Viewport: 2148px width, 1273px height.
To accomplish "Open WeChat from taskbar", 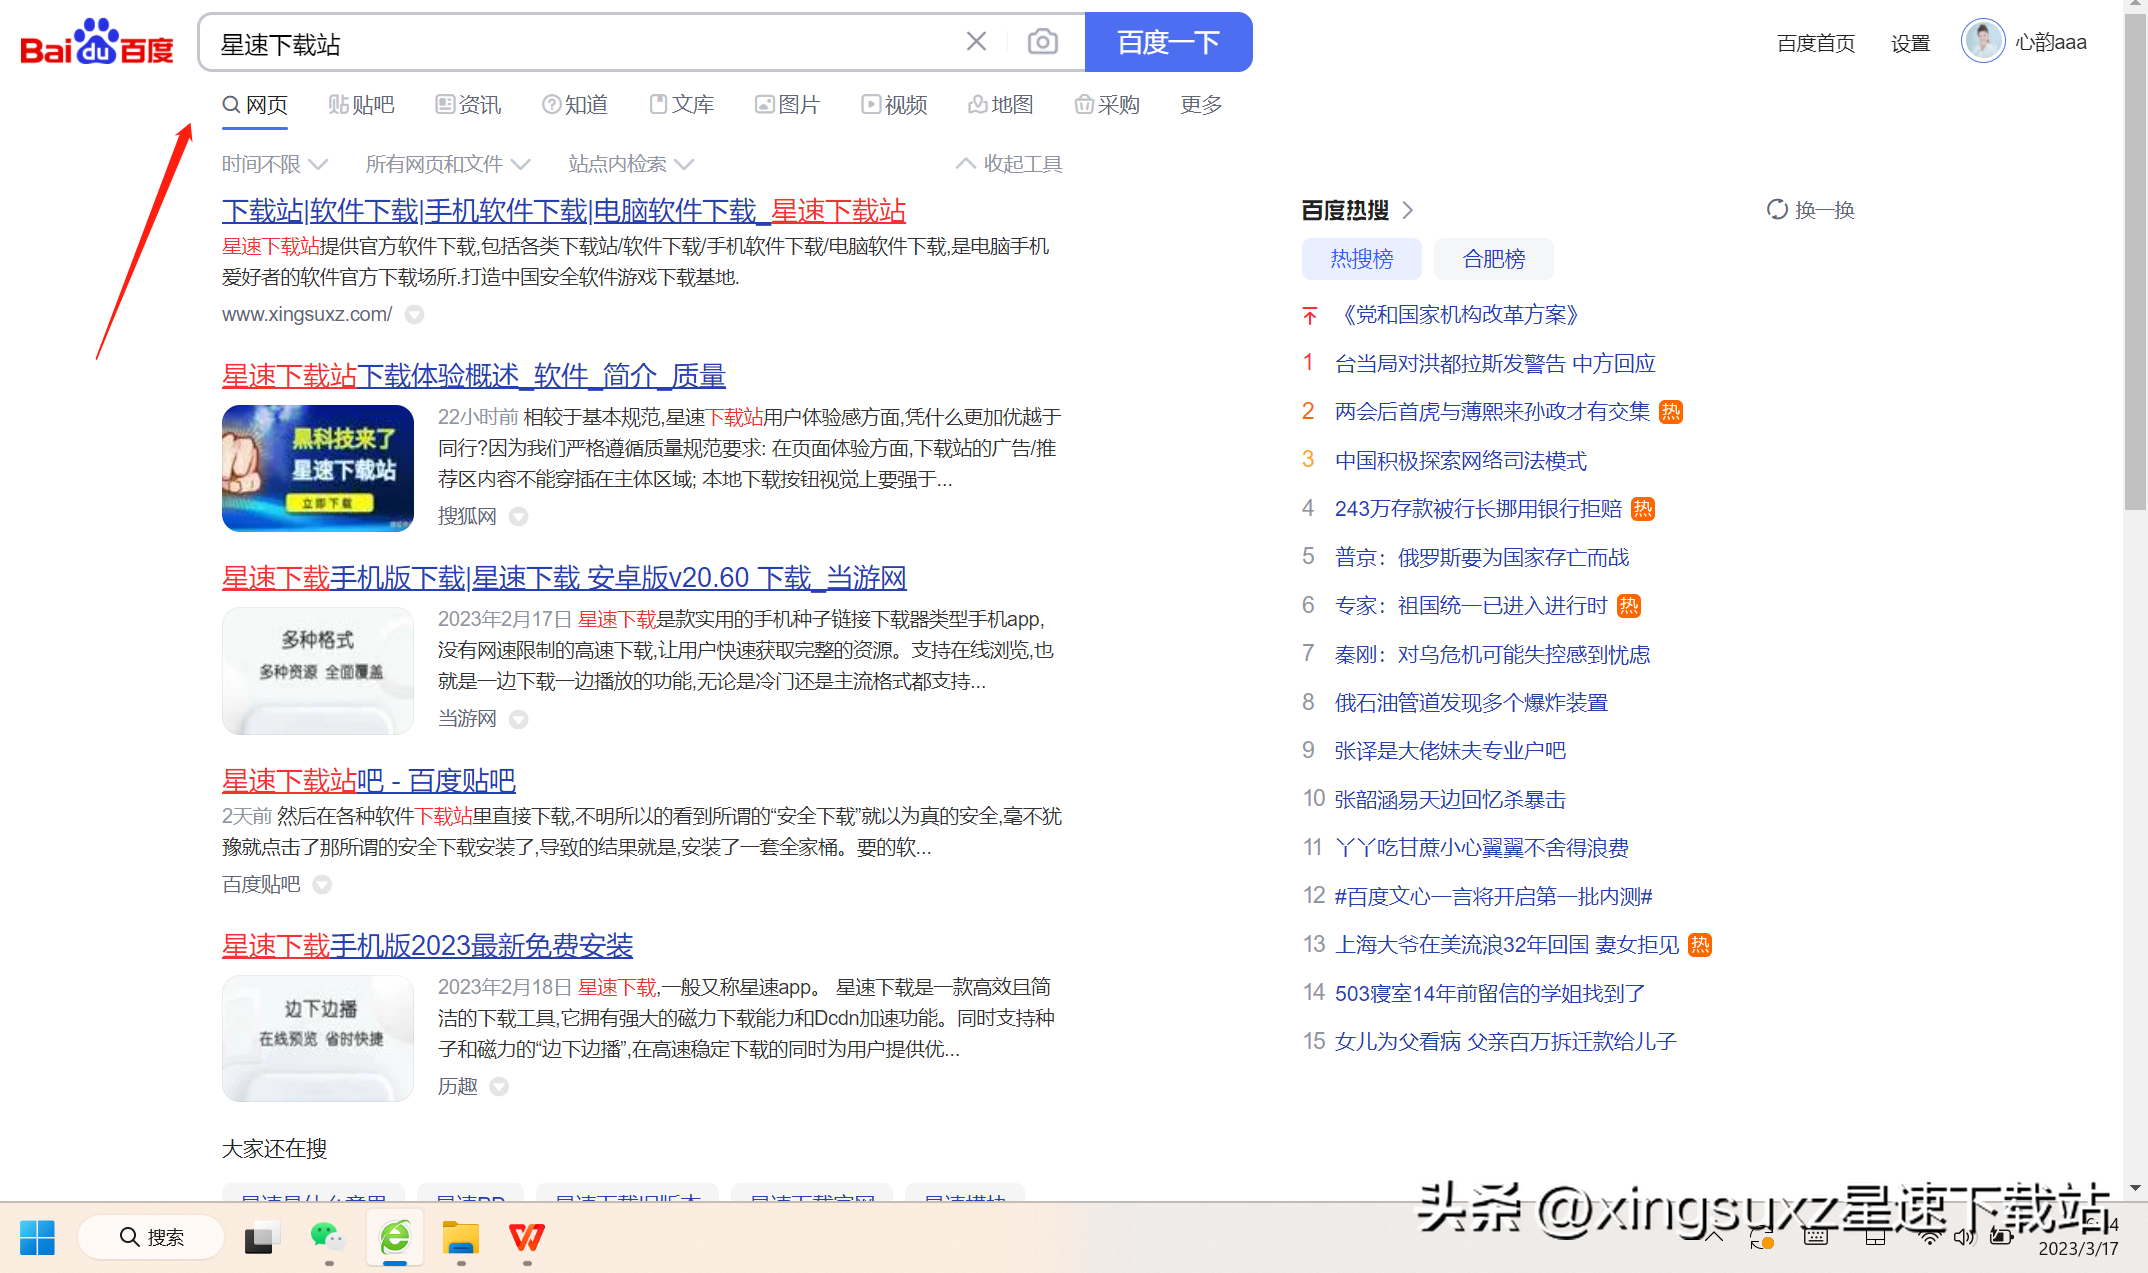I will point(328,1238).
